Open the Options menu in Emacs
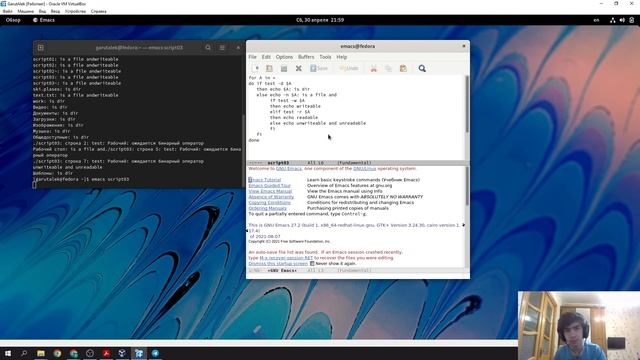This screenshot has height=360, width=640. (x=284, y=57)
